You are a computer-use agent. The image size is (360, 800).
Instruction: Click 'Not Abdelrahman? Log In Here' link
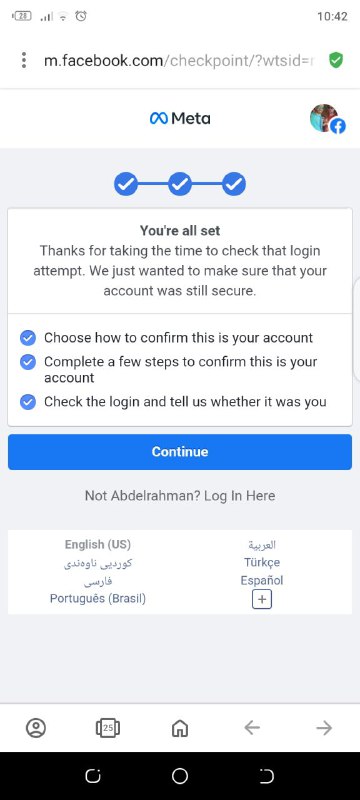[x=180, y=496]
